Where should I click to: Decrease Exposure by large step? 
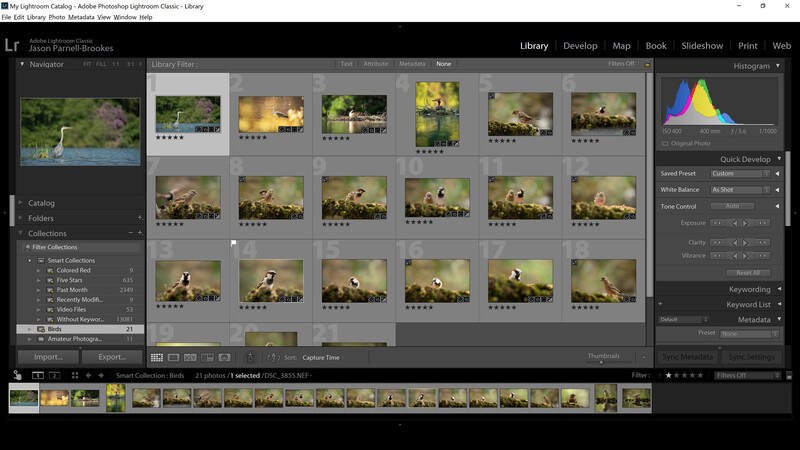point(717,223)
